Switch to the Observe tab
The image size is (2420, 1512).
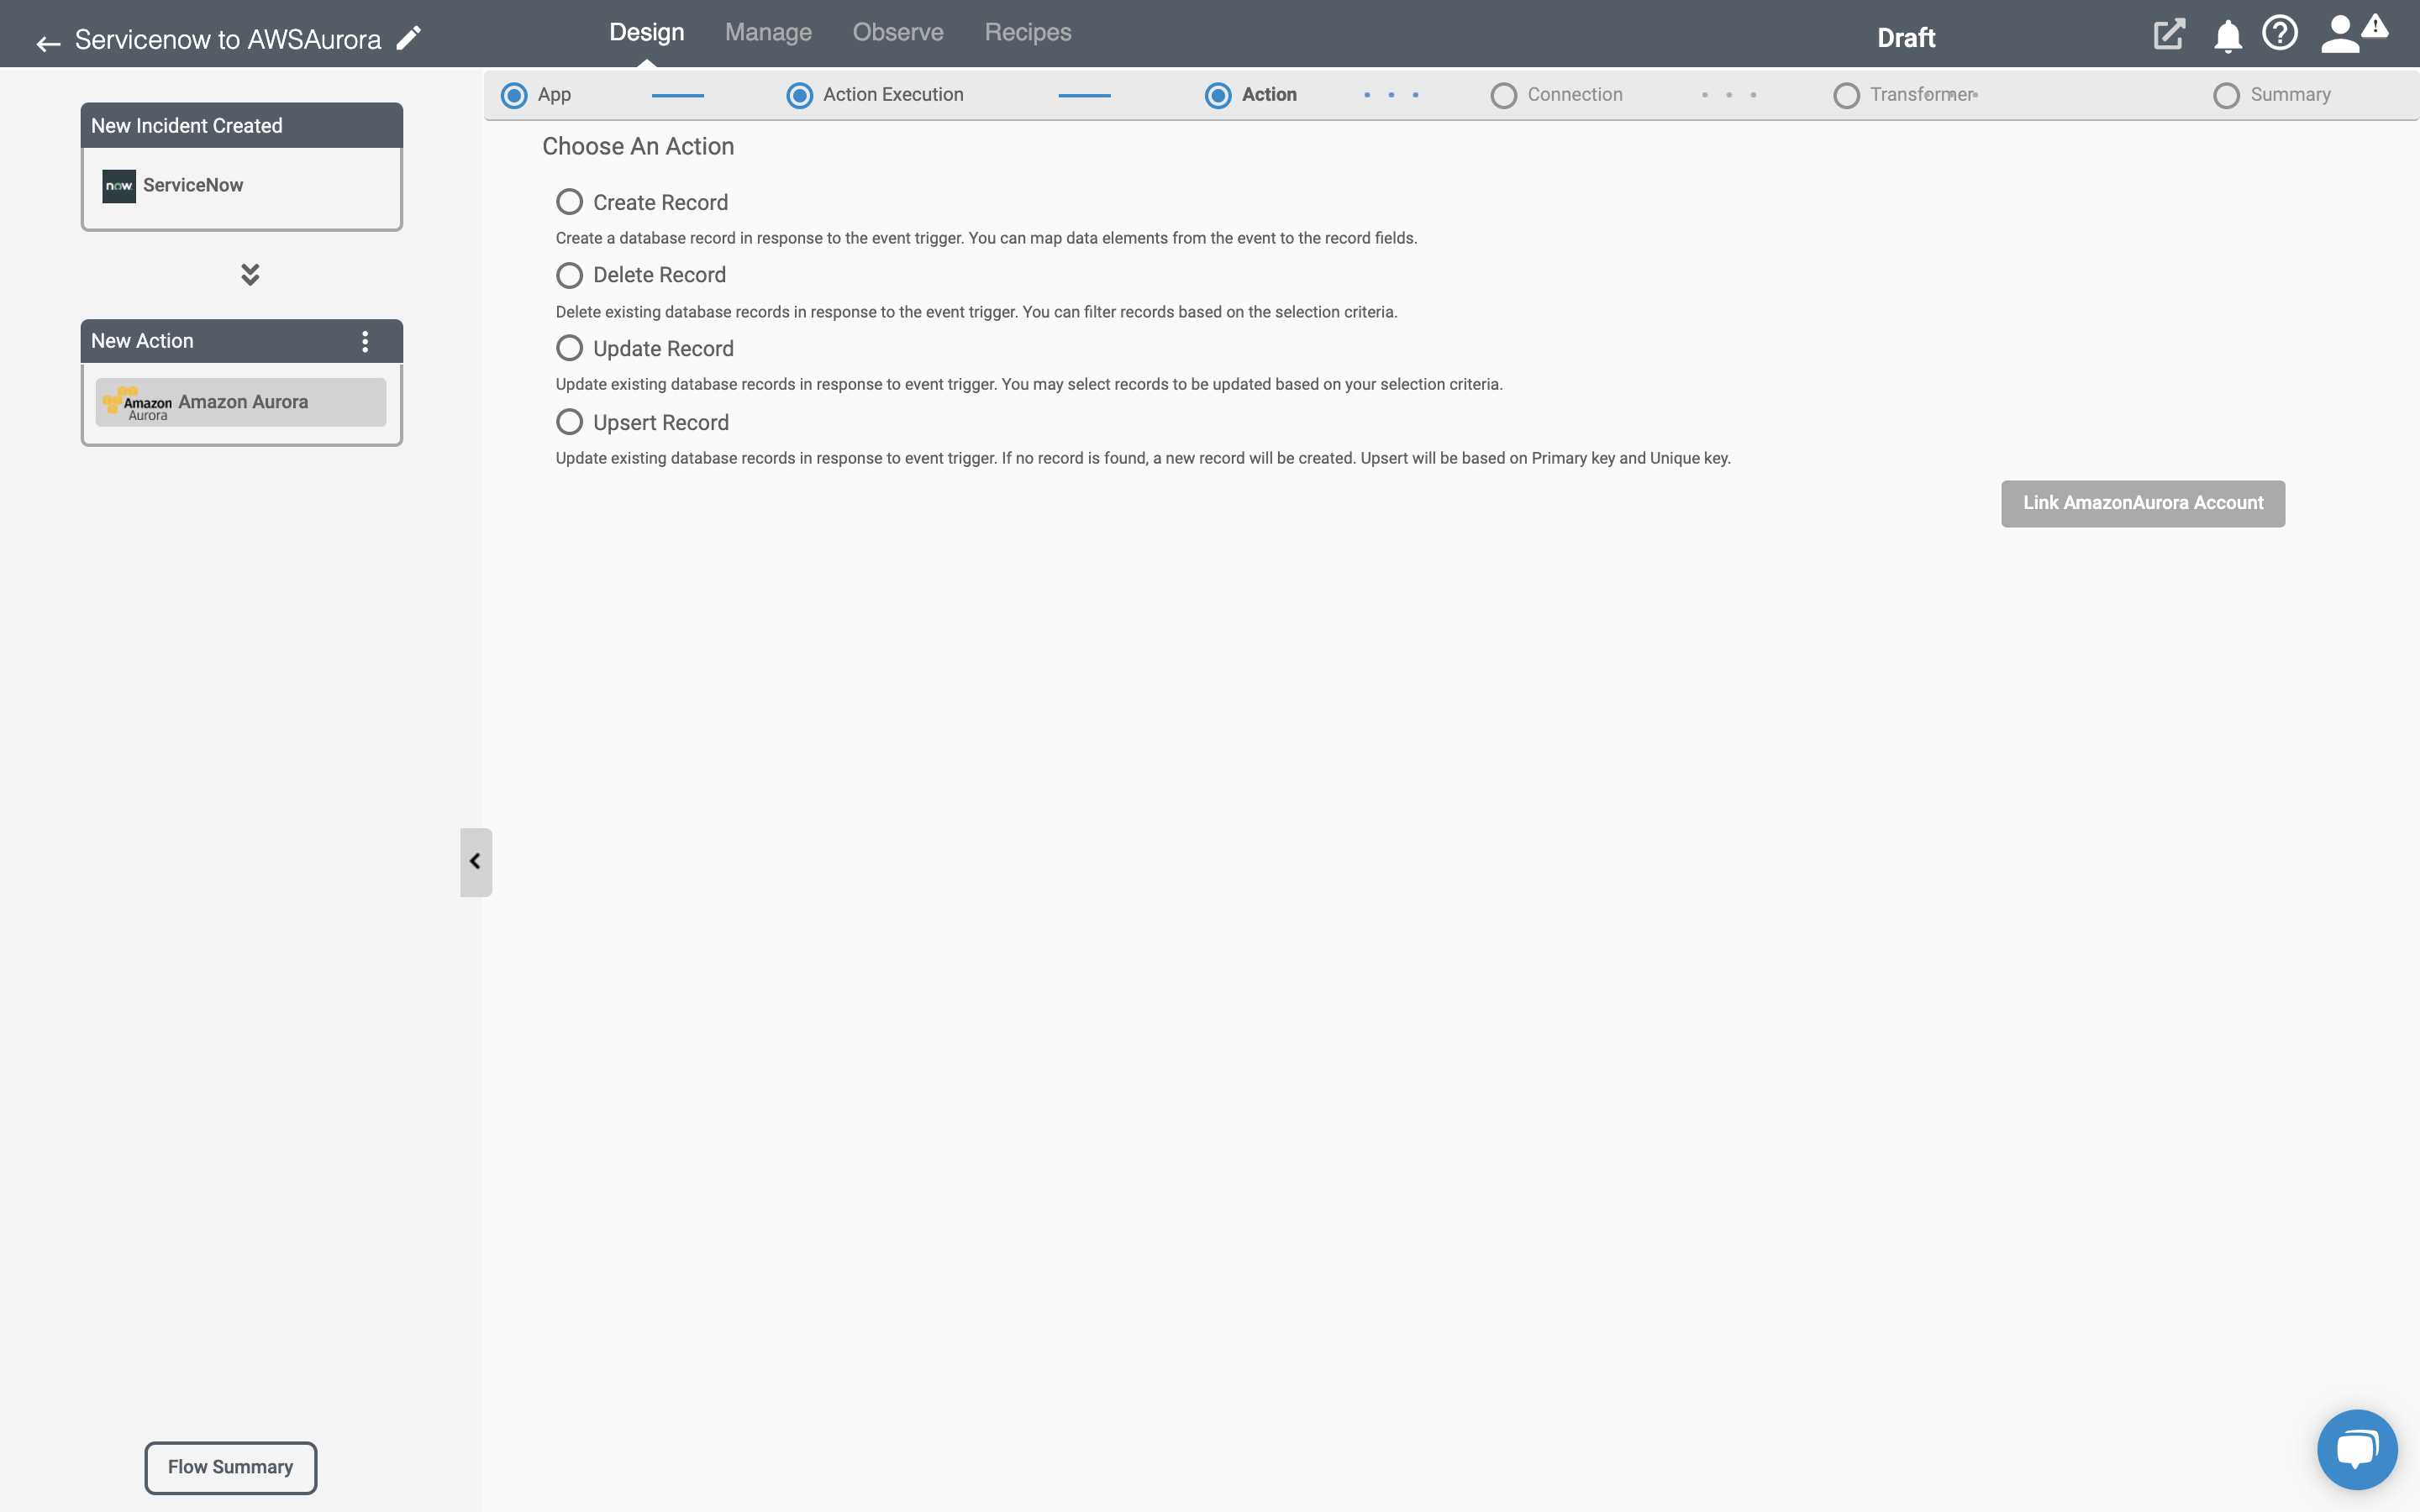[897, 31]
